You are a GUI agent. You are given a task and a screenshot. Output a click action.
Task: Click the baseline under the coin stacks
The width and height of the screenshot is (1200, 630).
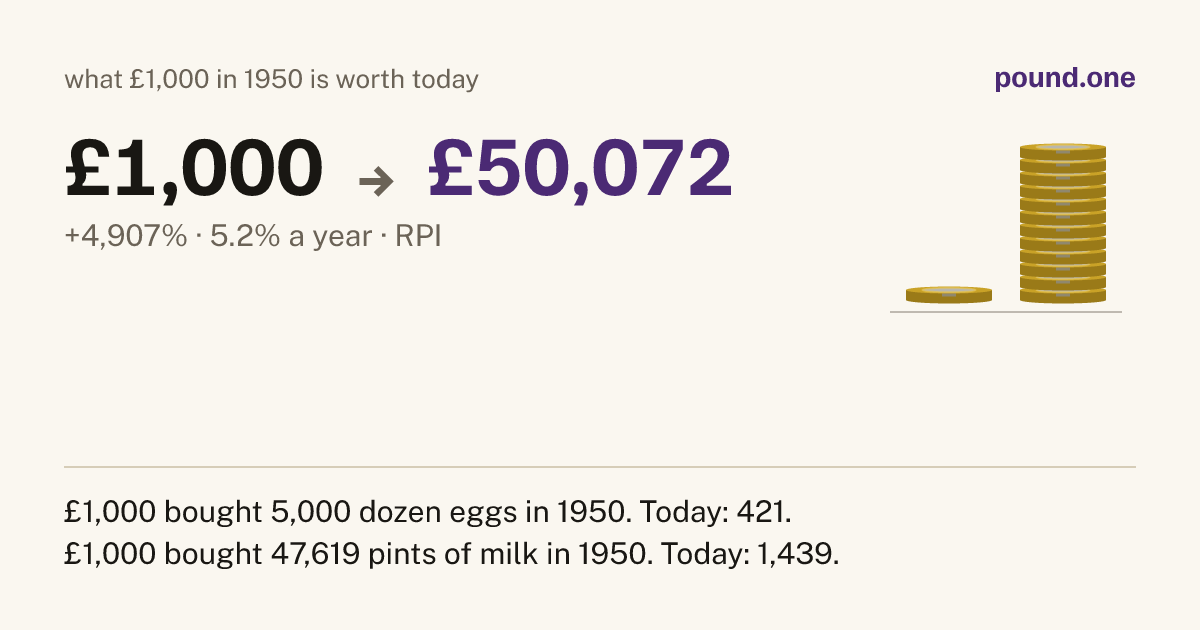coord(1006,312)
